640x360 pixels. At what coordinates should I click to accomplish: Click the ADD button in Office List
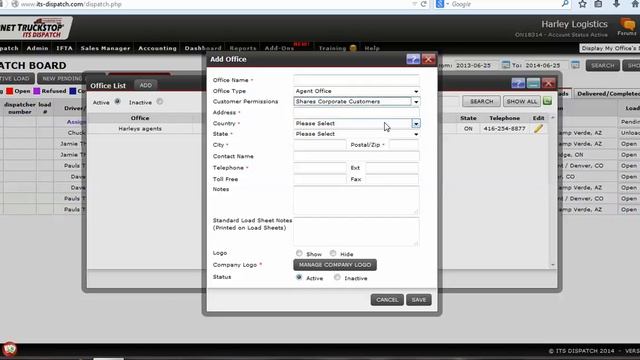[146, 85]
